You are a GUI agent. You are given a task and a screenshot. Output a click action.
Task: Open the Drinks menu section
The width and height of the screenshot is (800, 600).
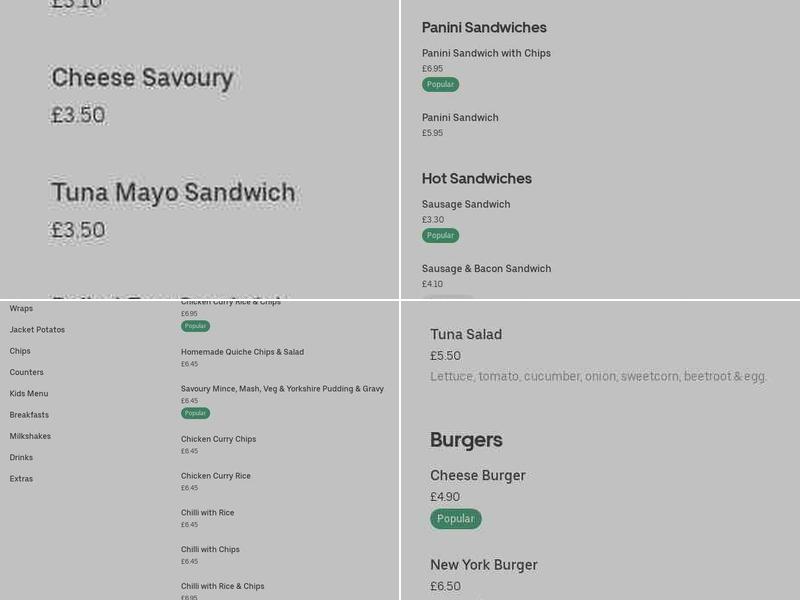pyautogui.click(x=21, y=457)
